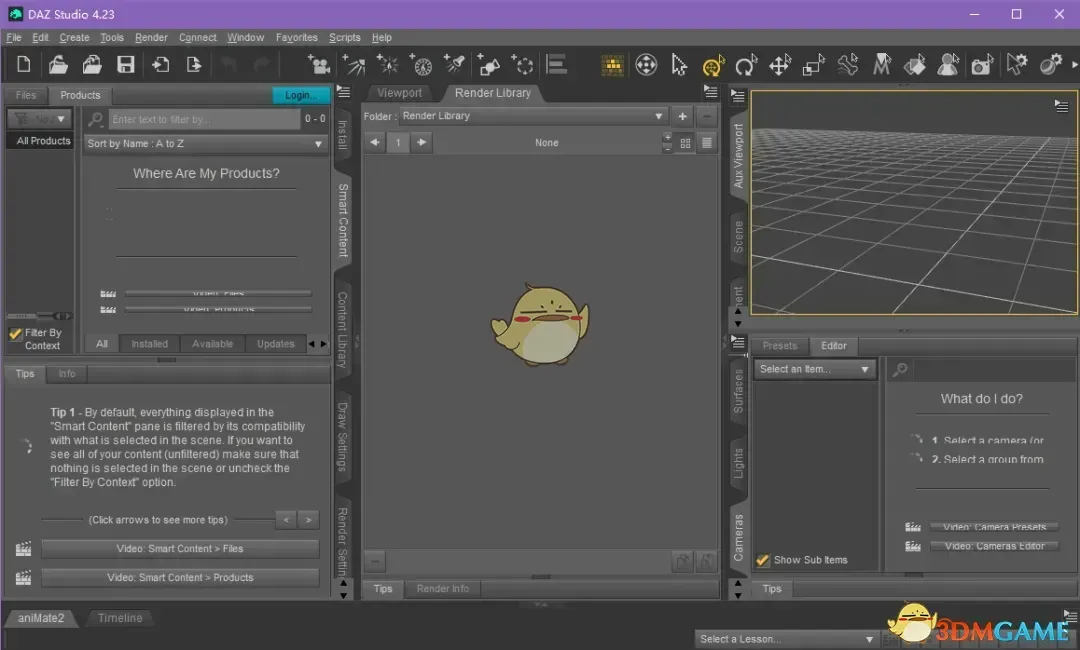
Task: Show the next tip with the right arrow
Action: pyautogui.click(x=309, y=519)
